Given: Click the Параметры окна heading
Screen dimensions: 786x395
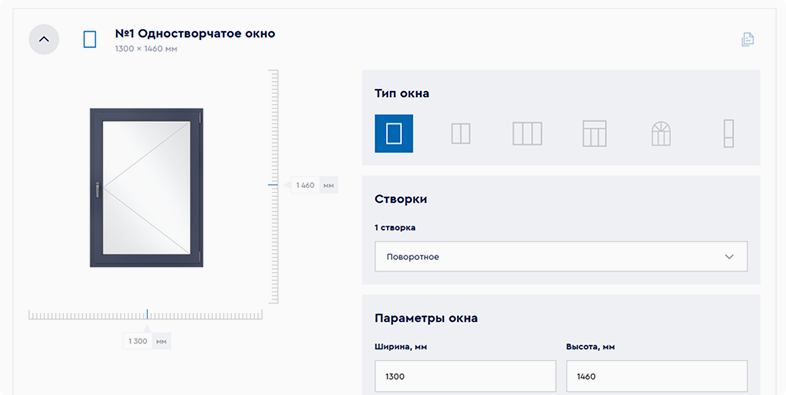Looking at the screenshot, I should tap(426, 318).
